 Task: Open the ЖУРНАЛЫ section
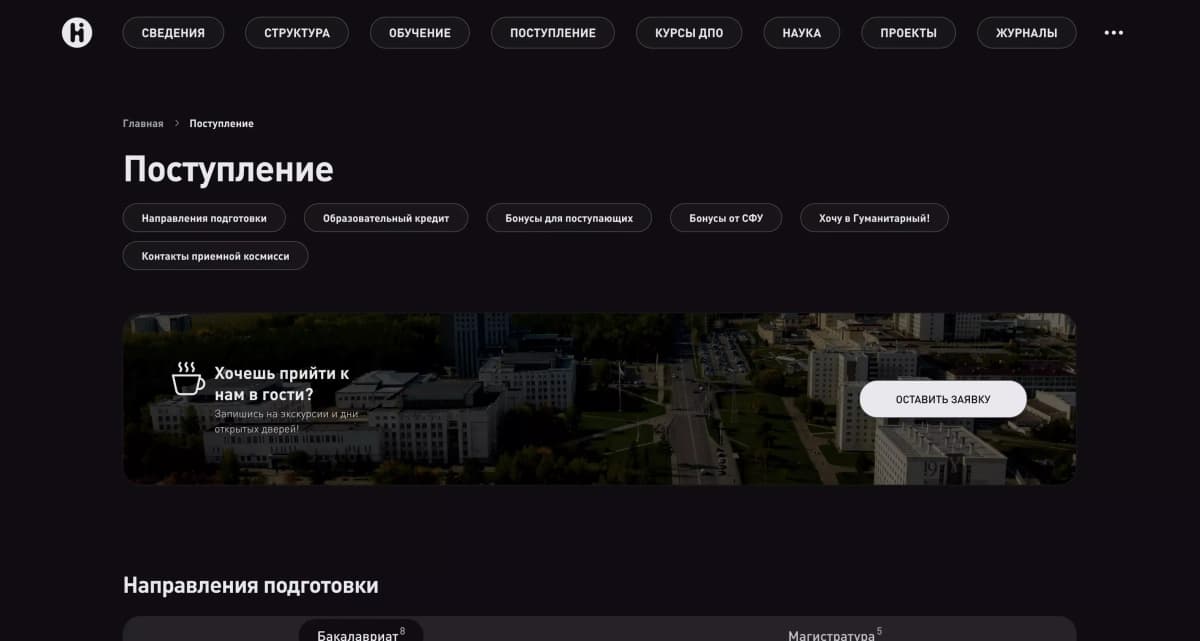1026,32
